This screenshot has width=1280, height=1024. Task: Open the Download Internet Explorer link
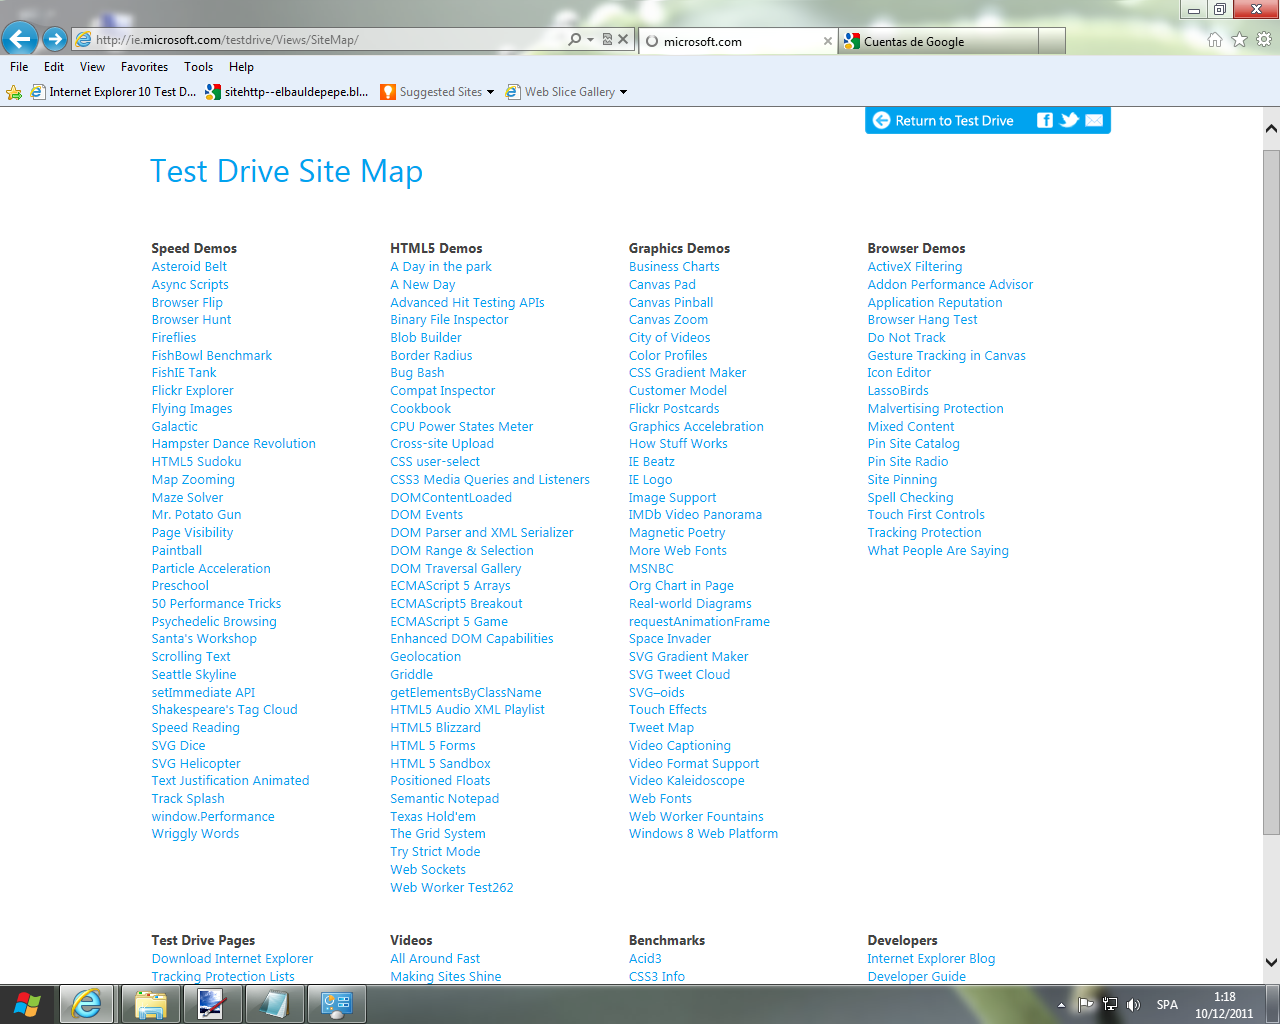pyautogui.click(x=232, y=959)
